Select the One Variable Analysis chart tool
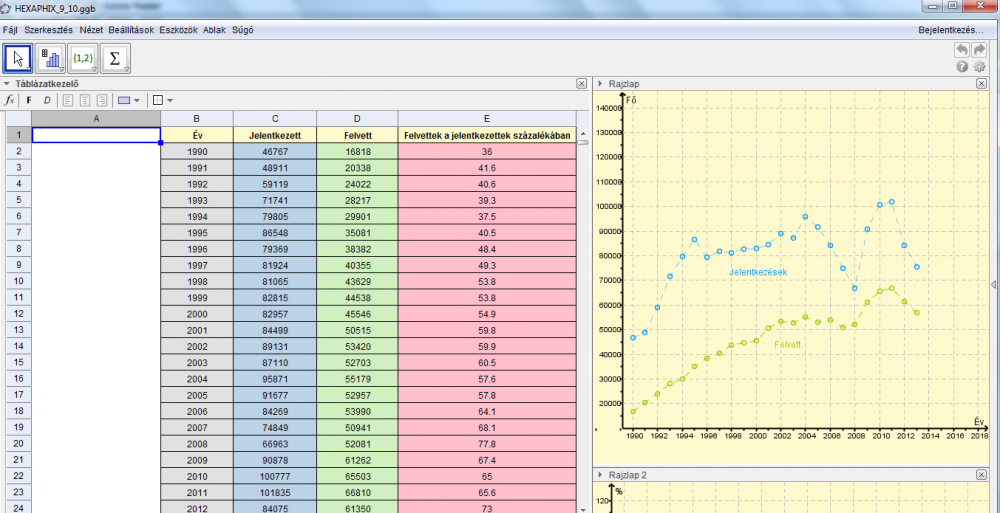 [50, 59]
